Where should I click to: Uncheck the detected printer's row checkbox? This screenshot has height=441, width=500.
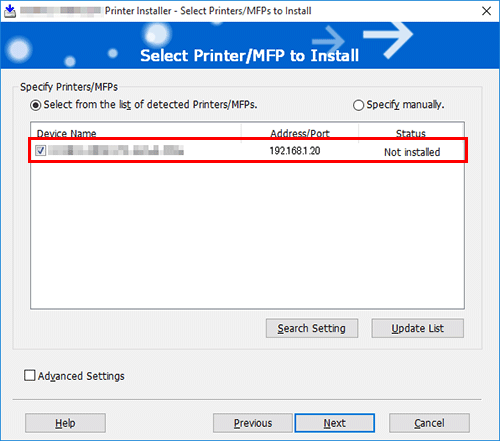[x=41, y=151]
